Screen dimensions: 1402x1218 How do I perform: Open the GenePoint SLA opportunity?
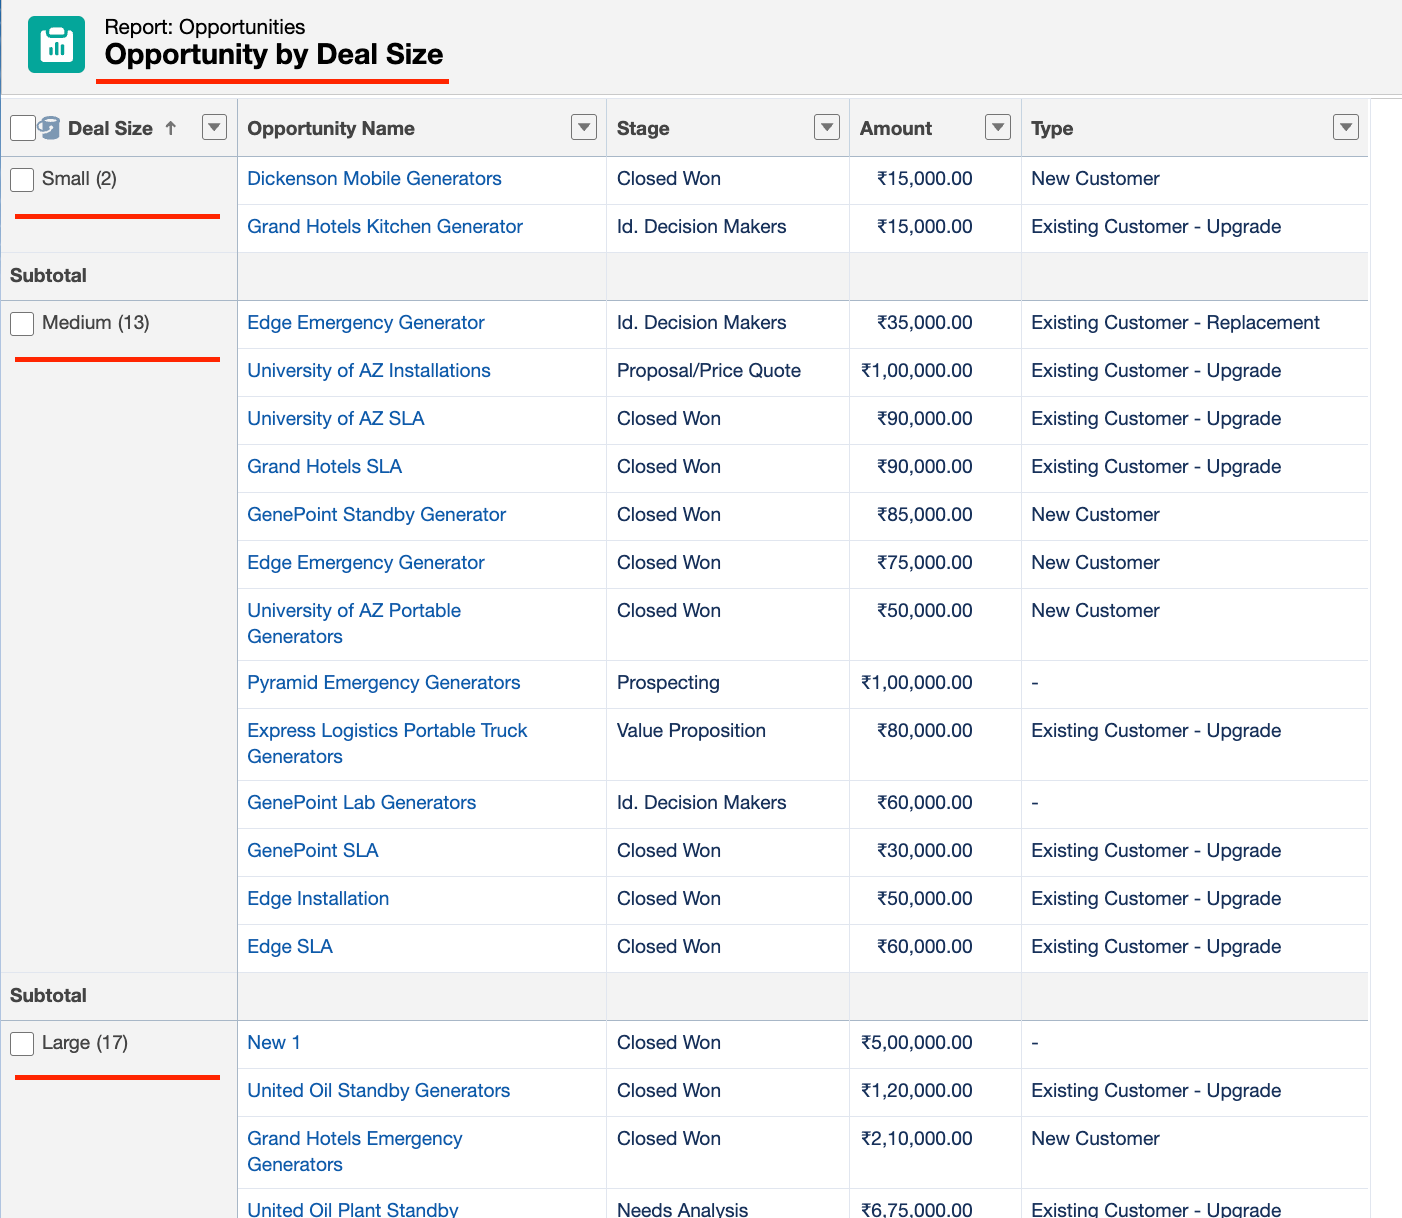click(313, 851)
